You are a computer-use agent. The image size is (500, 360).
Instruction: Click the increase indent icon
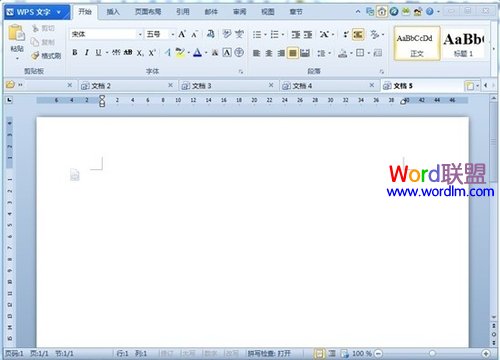click(308, 34)
